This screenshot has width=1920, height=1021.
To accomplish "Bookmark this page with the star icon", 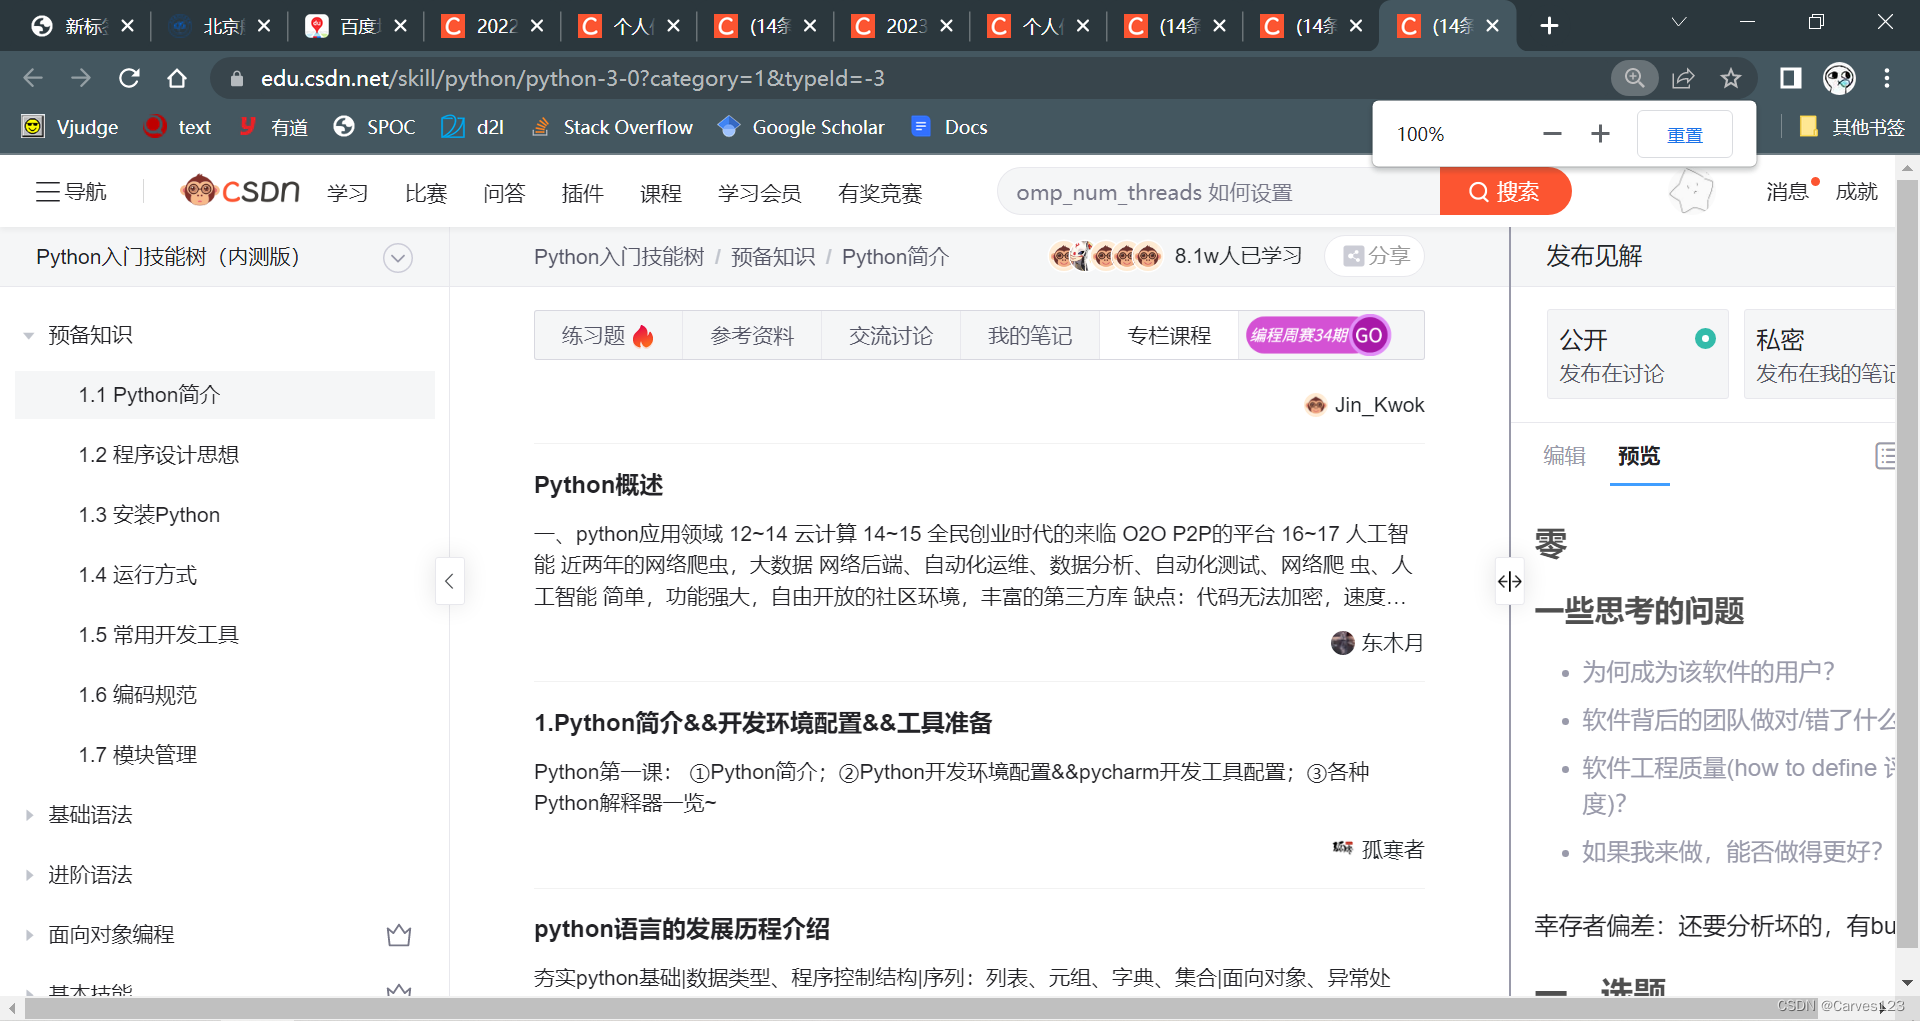I will coord(1731,78).
